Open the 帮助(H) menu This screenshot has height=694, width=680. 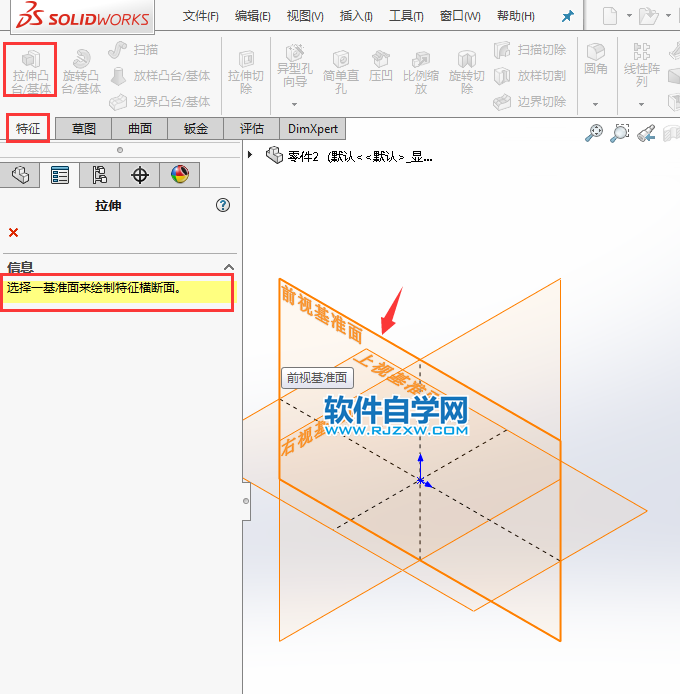coord(516,16)
